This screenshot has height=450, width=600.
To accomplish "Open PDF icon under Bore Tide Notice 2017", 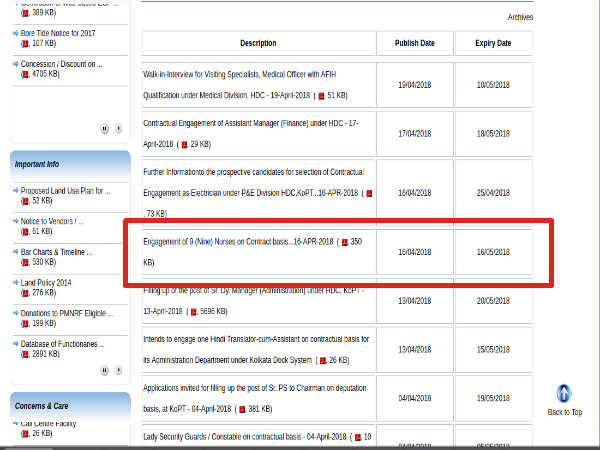I will 25,44.
